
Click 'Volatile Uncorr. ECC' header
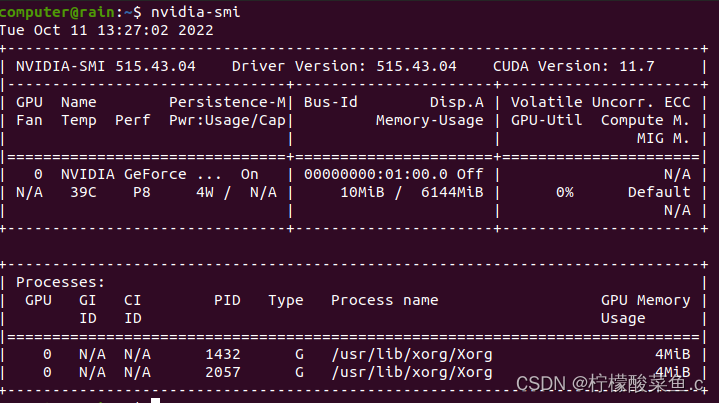(x=601, y=102)
